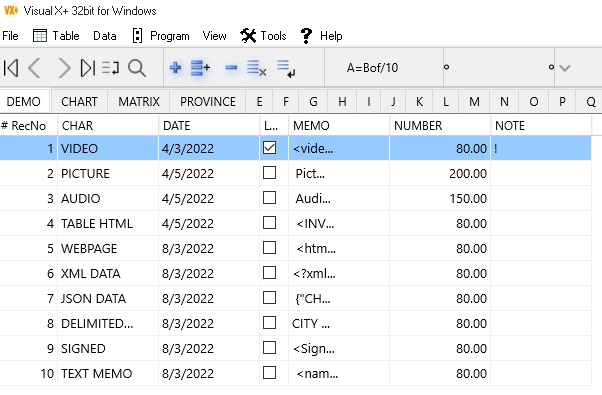Check the box in DELIMITED row
The width and height of the screenshot is (602, 395).
(x=269, y=322)
